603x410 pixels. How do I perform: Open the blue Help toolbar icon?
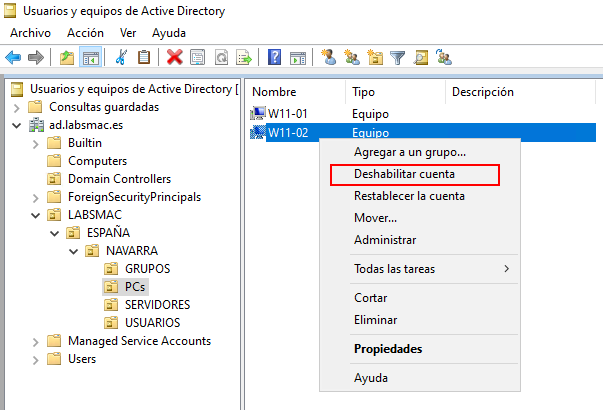tap(273, 57)
